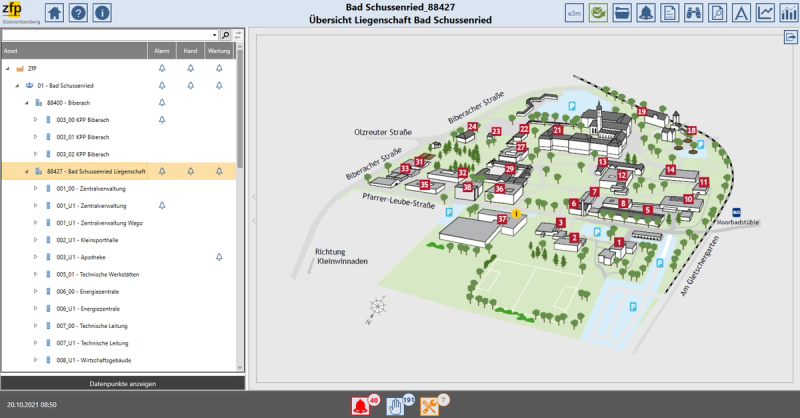
Task: Open the Help question mark icon
Action: coord(79,13)
